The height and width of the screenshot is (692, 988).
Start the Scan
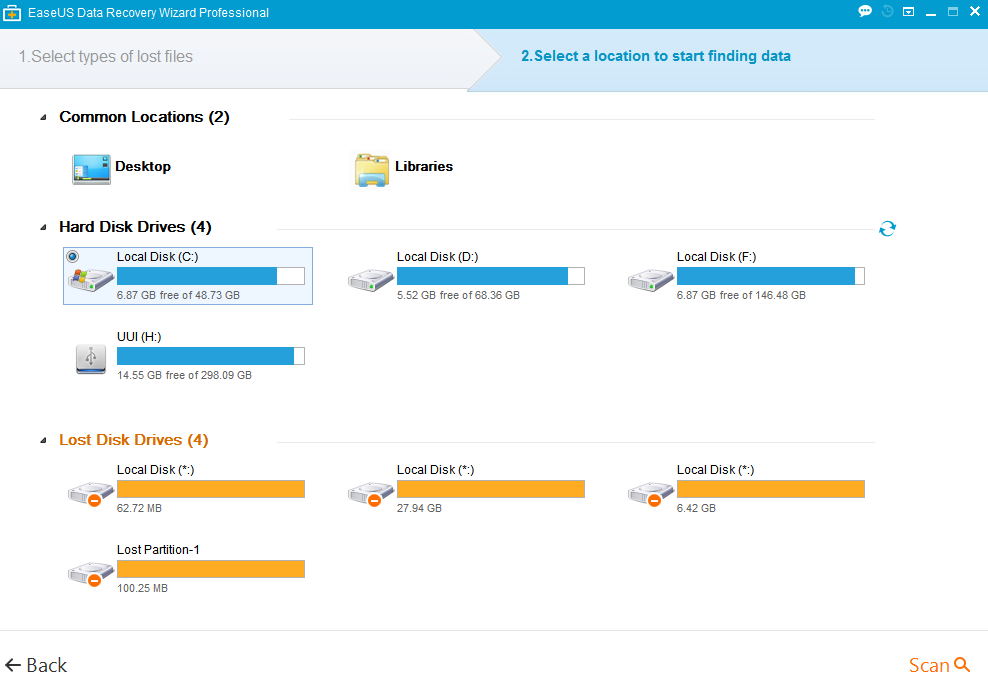click(x=939, y=666)
